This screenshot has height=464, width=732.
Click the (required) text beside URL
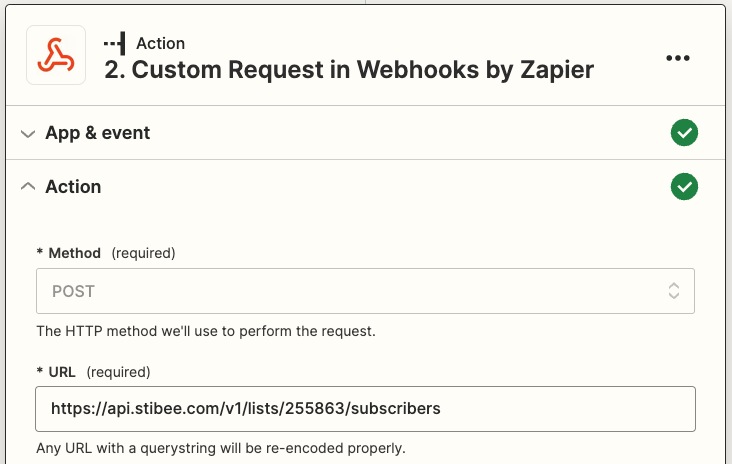(x=118, y=372)
